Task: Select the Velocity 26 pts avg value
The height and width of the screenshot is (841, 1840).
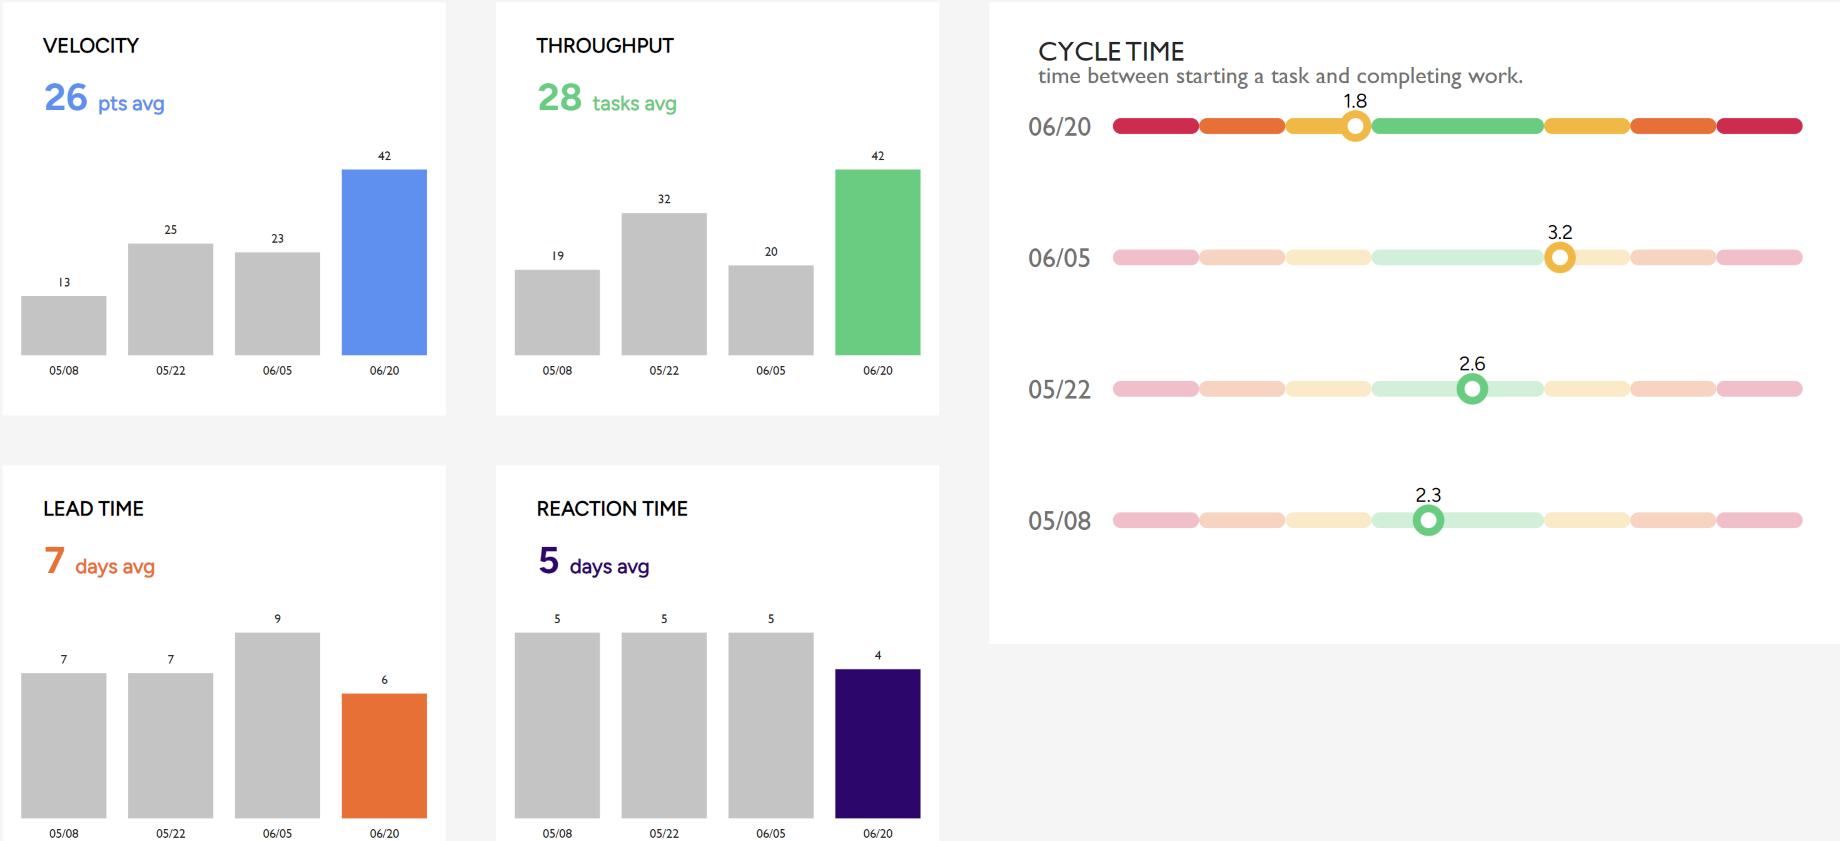Action: (104, 98)
